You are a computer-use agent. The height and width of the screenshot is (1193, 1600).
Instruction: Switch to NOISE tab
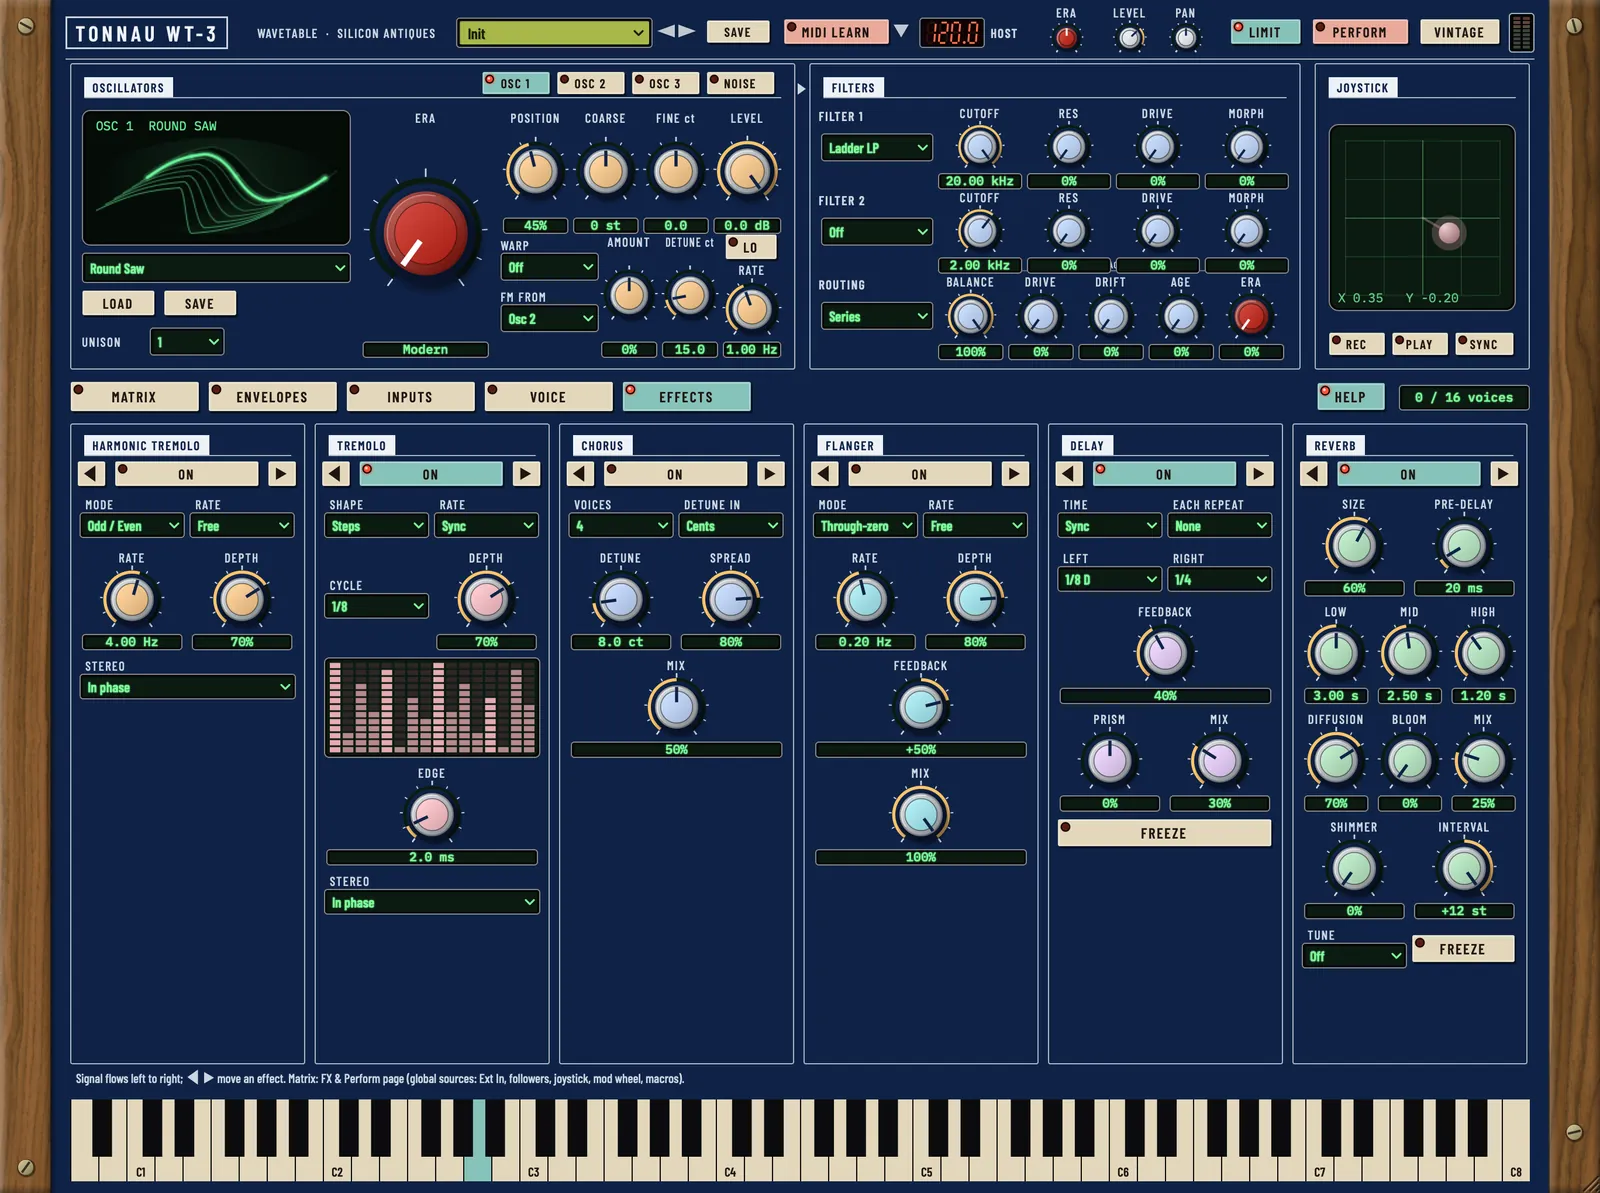pyautogui.click(x=740, y=83)
